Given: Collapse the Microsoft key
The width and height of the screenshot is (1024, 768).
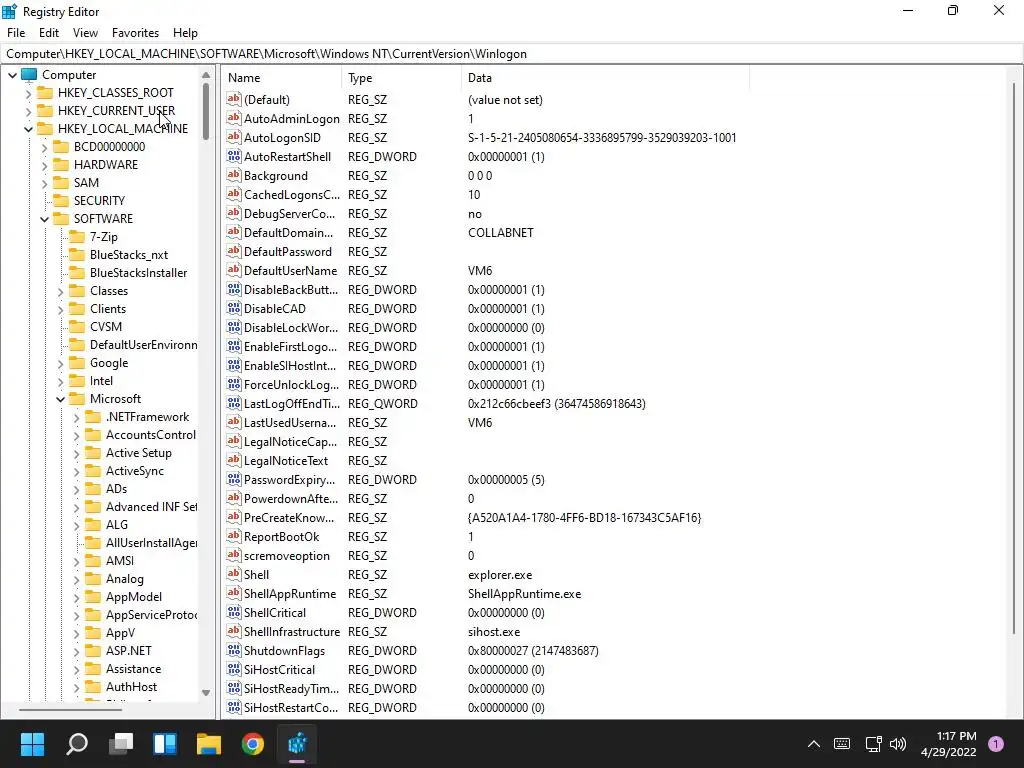Looking at the screenshot, I should click(60, 399).
